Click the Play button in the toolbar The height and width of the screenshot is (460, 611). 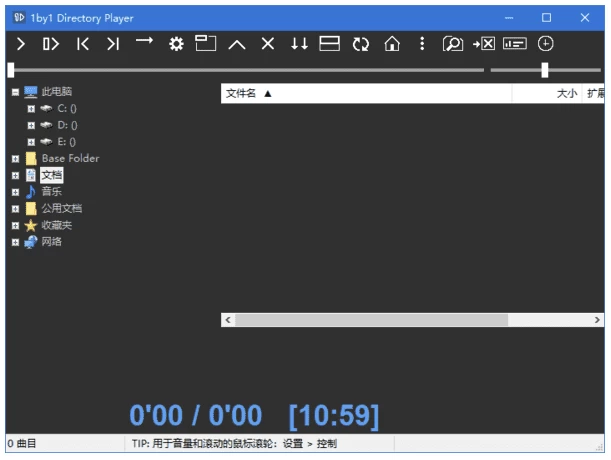tap(21, 44)
